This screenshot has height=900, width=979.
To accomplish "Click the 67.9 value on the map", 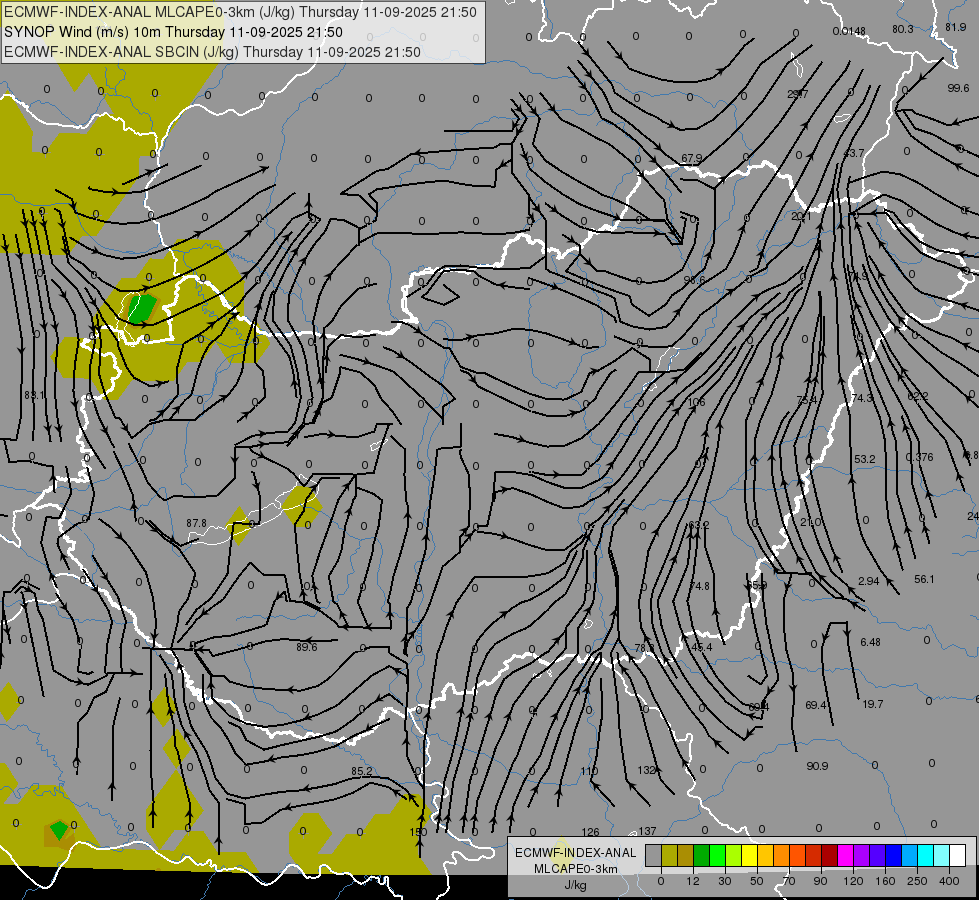I will [x=692, y=159].
